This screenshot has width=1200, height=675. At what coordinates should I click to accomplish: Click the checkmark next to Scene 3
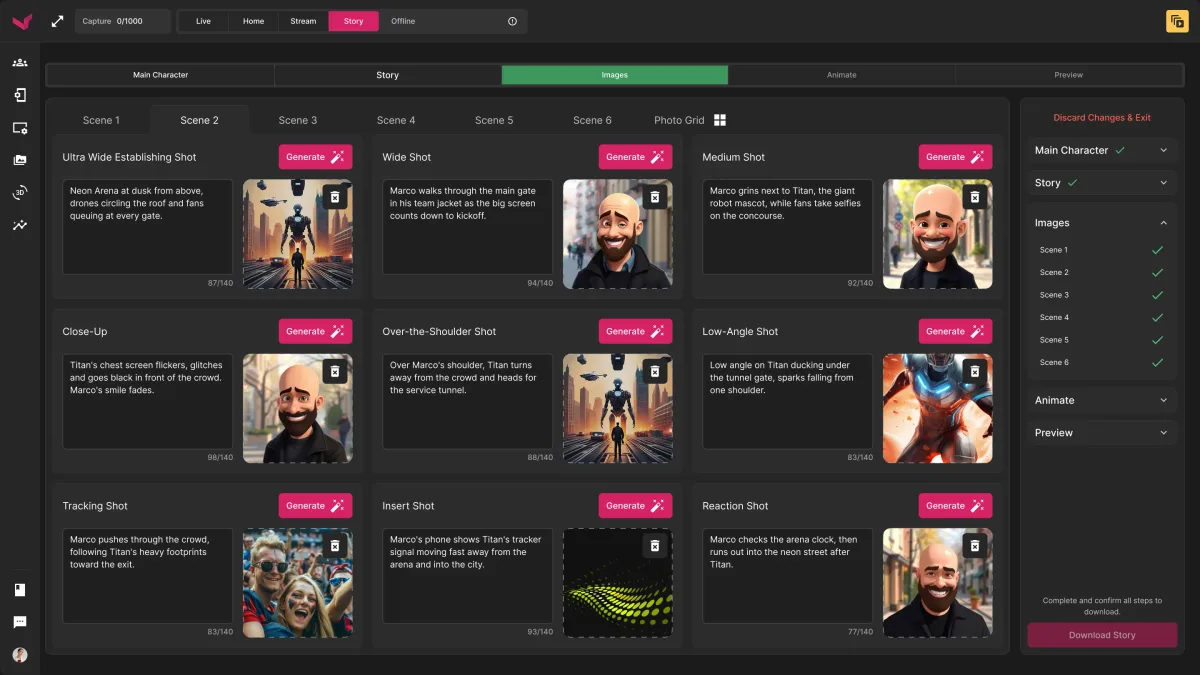tap(1158, 295)
